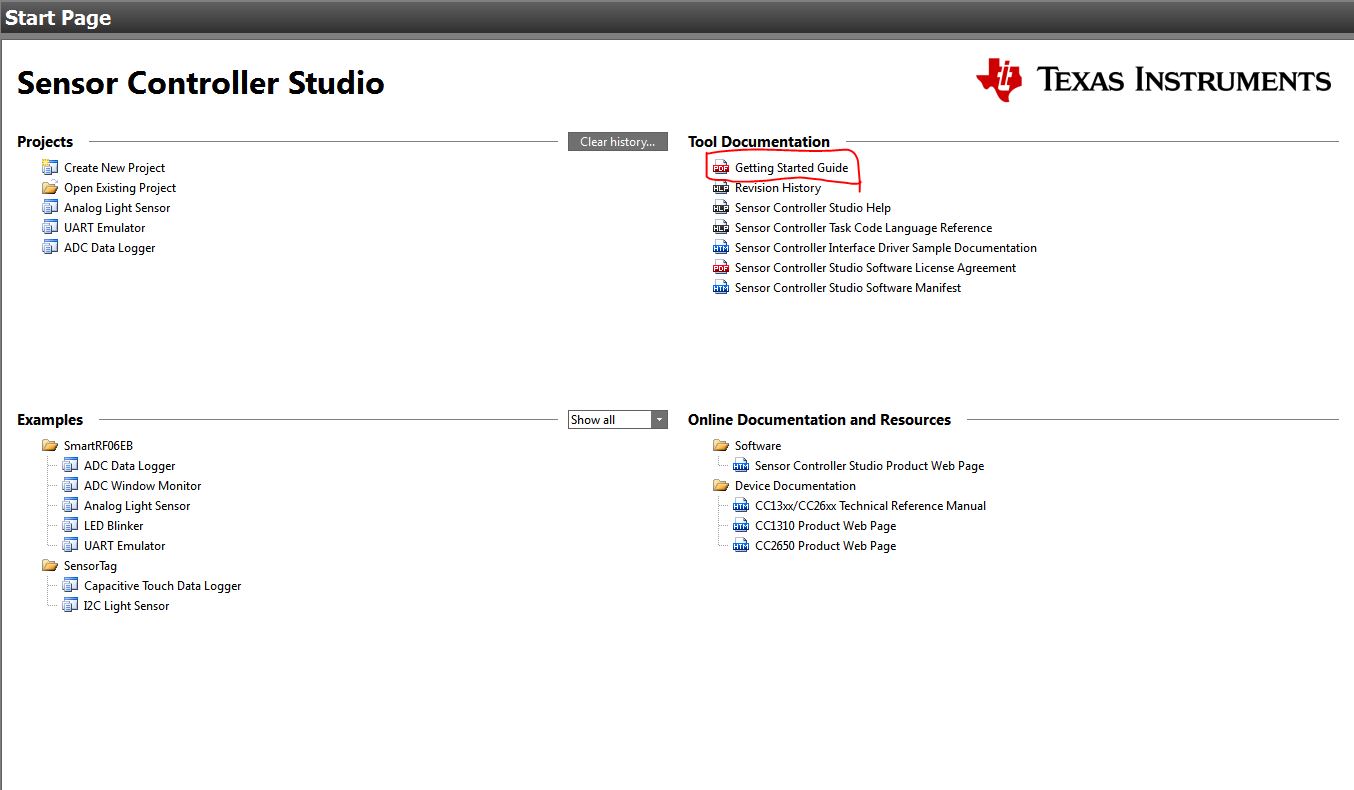Click the UART Emulator project icon
This screenshot has height=790, width=1354.
click(51, 227)
